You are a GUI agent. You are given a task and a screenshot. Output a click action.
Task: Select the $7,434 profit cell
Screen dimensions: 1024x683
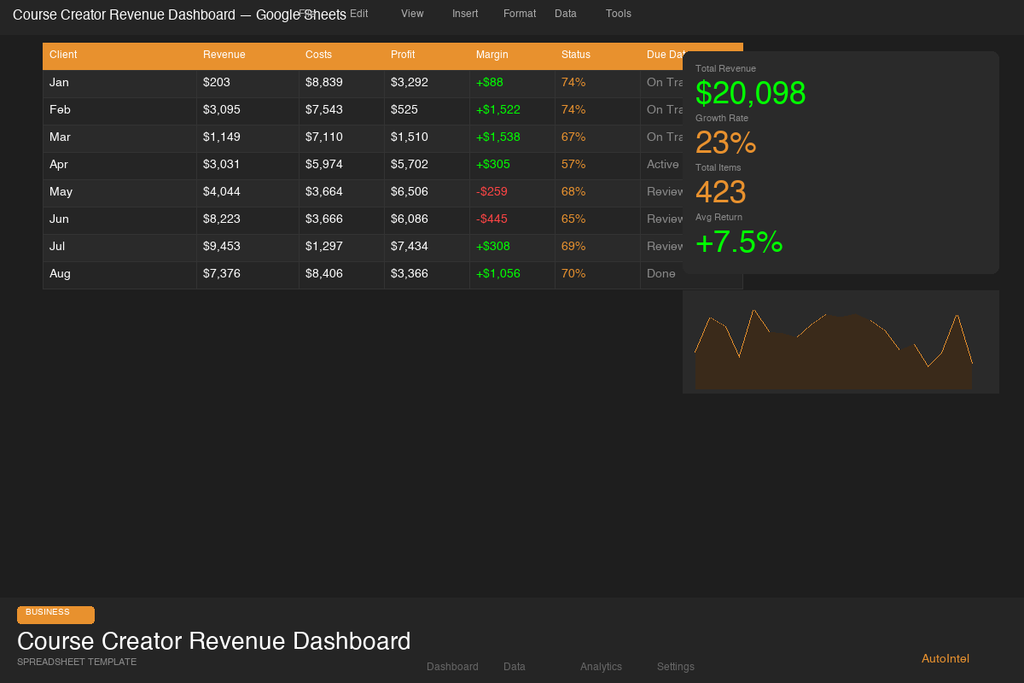427,247
